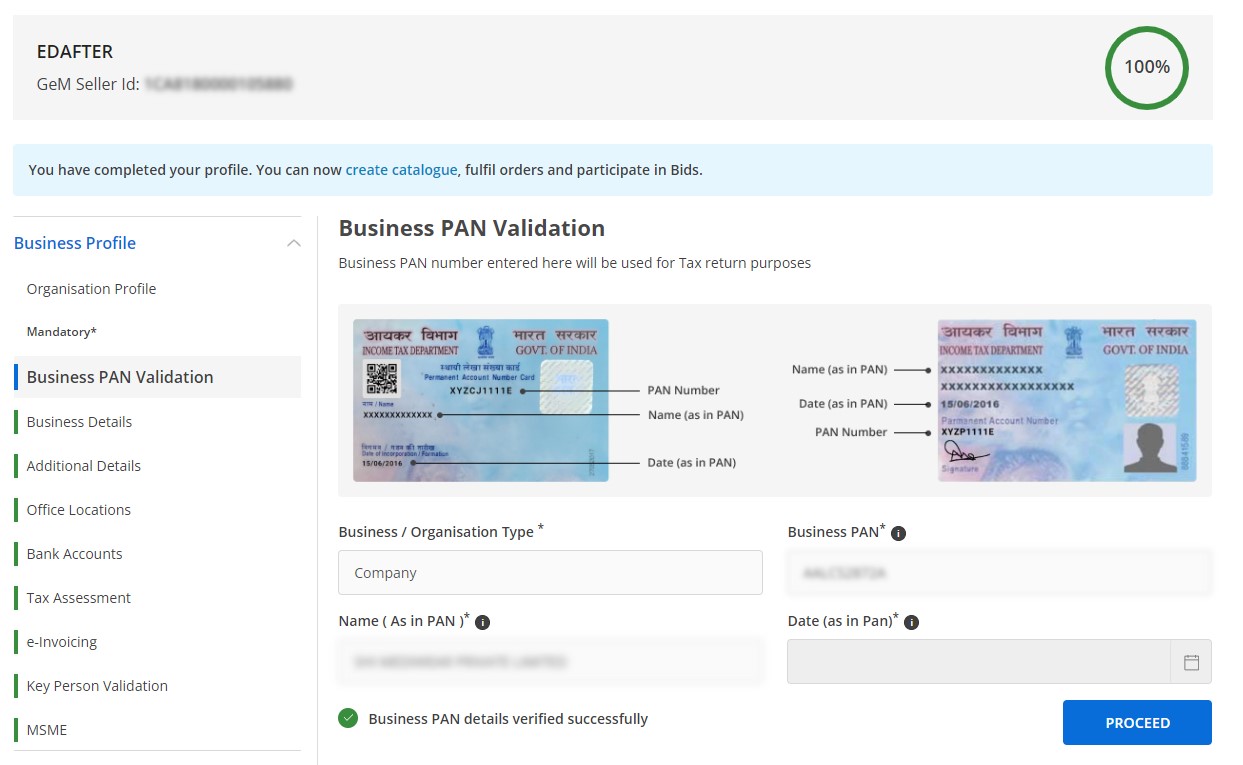Select e-Invoicing from the sidebar

click(x=62, y=641)
